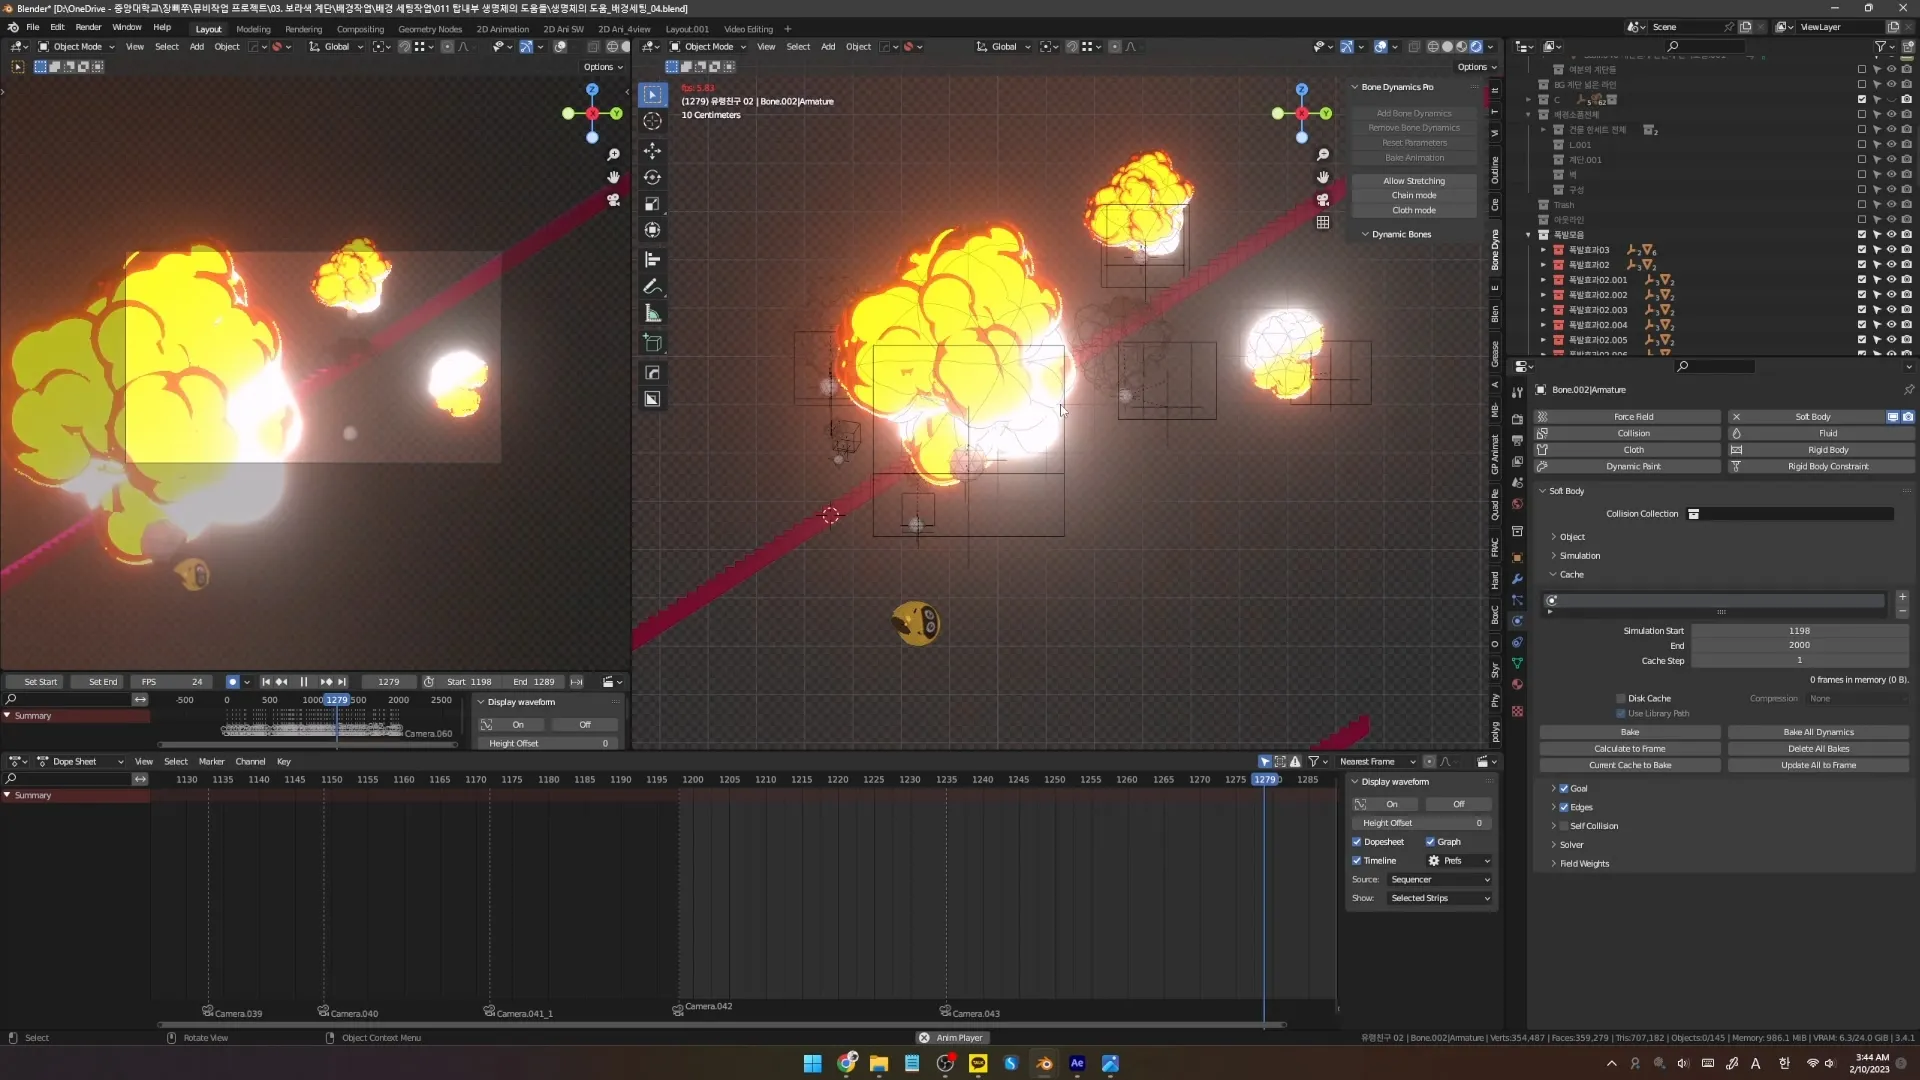
Task: Uncheck the Goal checkbox
Action: [1564, 788]
